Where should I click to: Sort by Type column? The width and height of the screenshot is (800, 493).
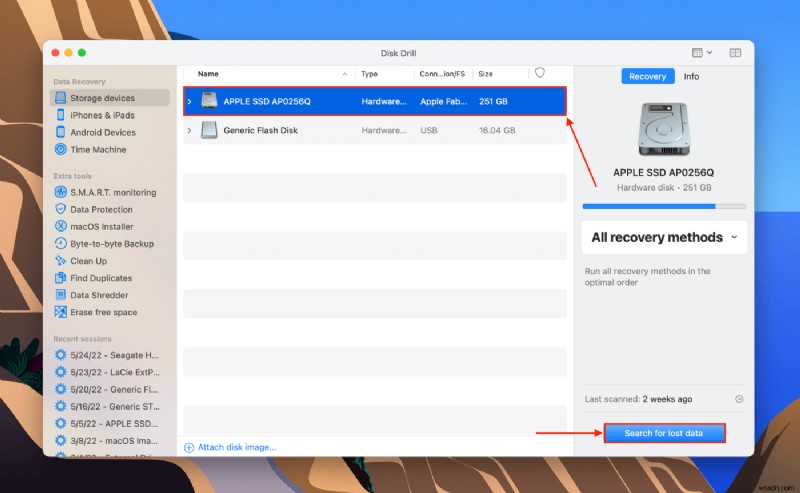pyautogui.click(x=369, y=73)
